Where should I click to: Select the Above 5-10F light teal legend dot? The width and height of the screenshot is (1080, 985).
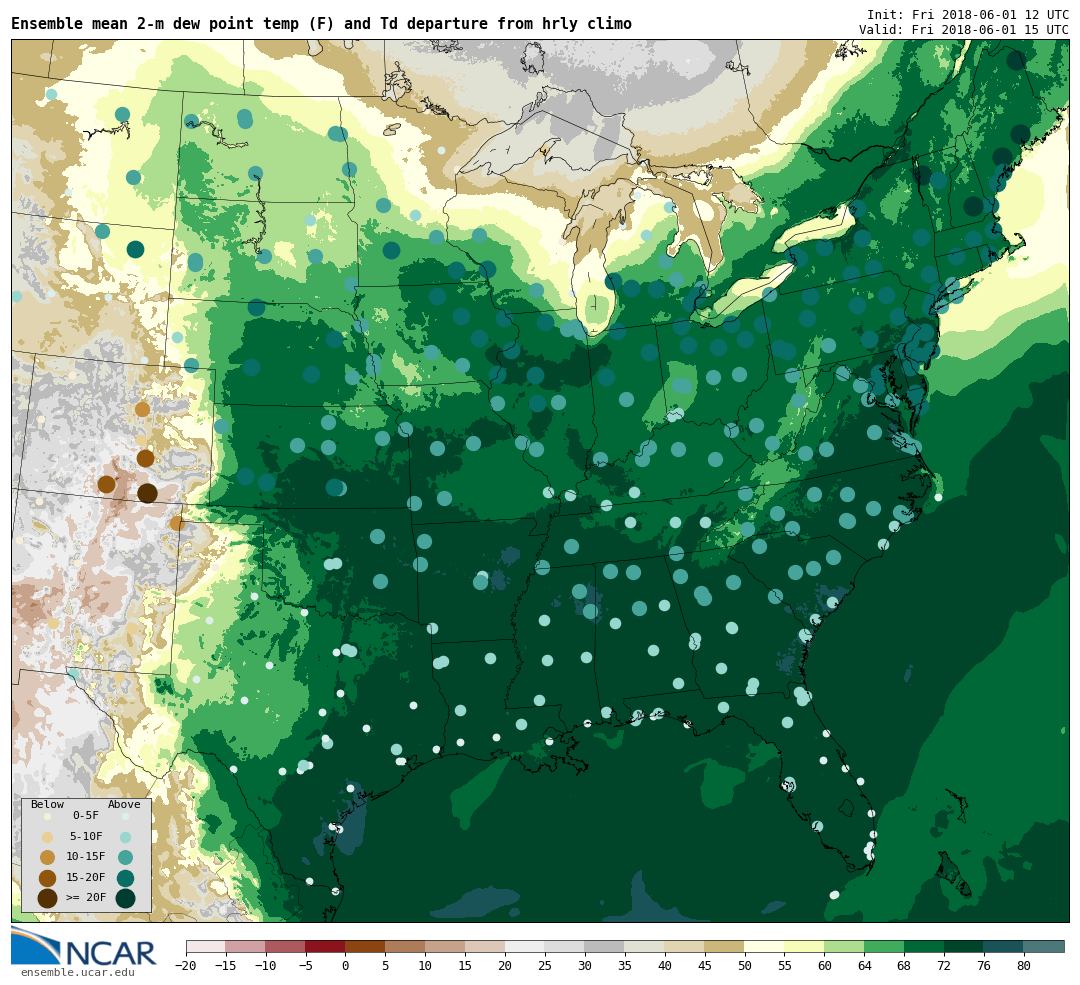click(x=125, y=837)
